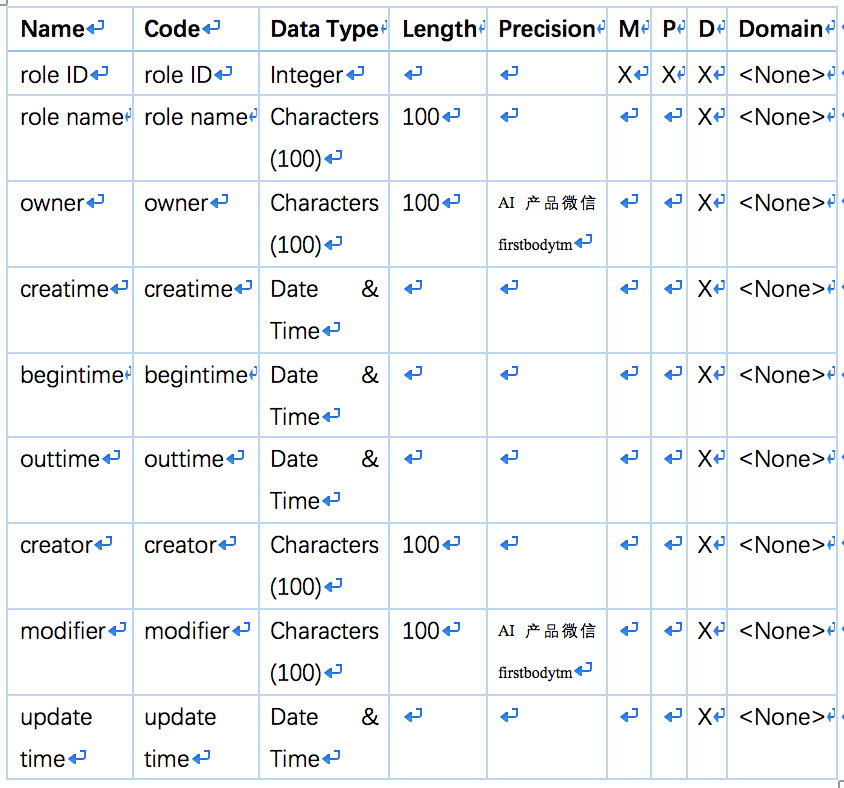
Task: Click the modifier cell in the Code column
Action: [196, 652]
